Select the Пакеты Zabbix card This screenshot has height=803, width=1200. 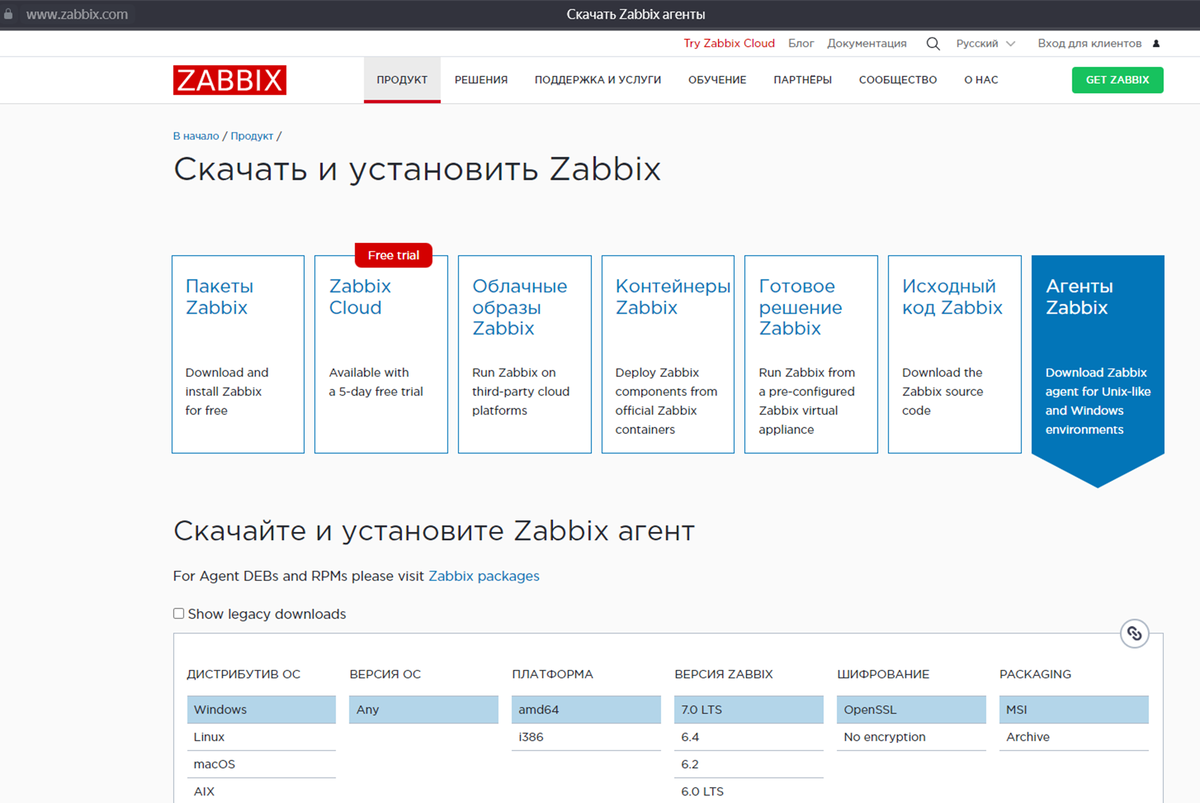click(238, 354)
